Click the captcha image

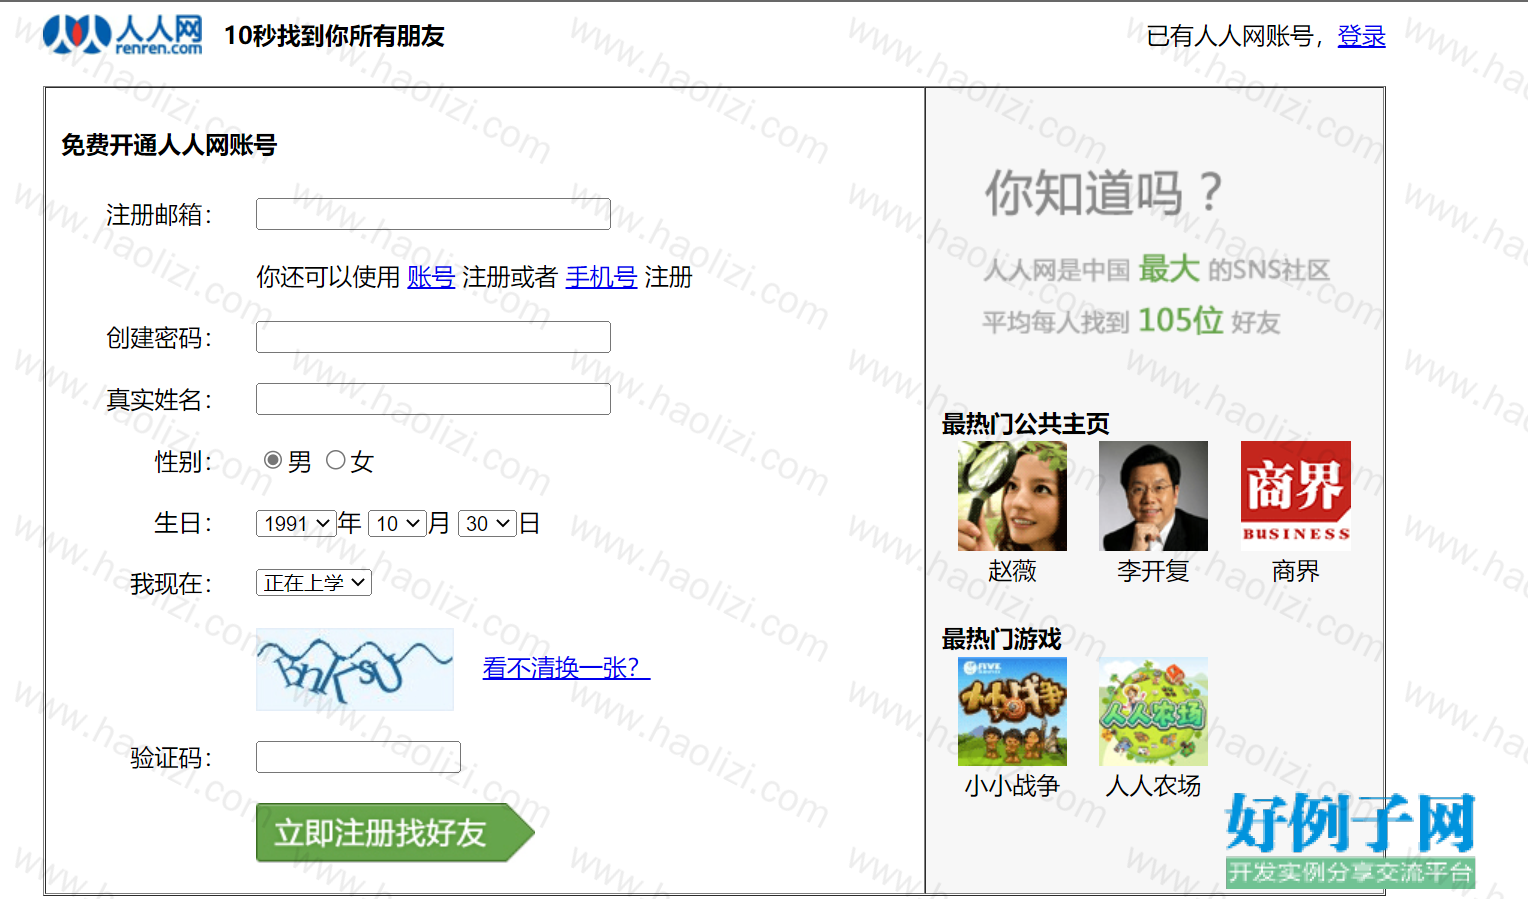(355, 669)
